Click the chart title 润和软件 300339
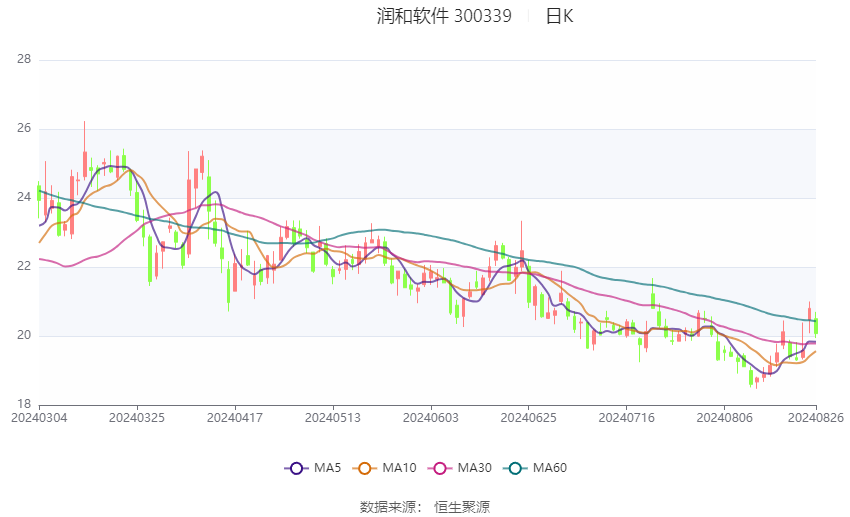Screen dimensions: 850x517 click(444, 16)
